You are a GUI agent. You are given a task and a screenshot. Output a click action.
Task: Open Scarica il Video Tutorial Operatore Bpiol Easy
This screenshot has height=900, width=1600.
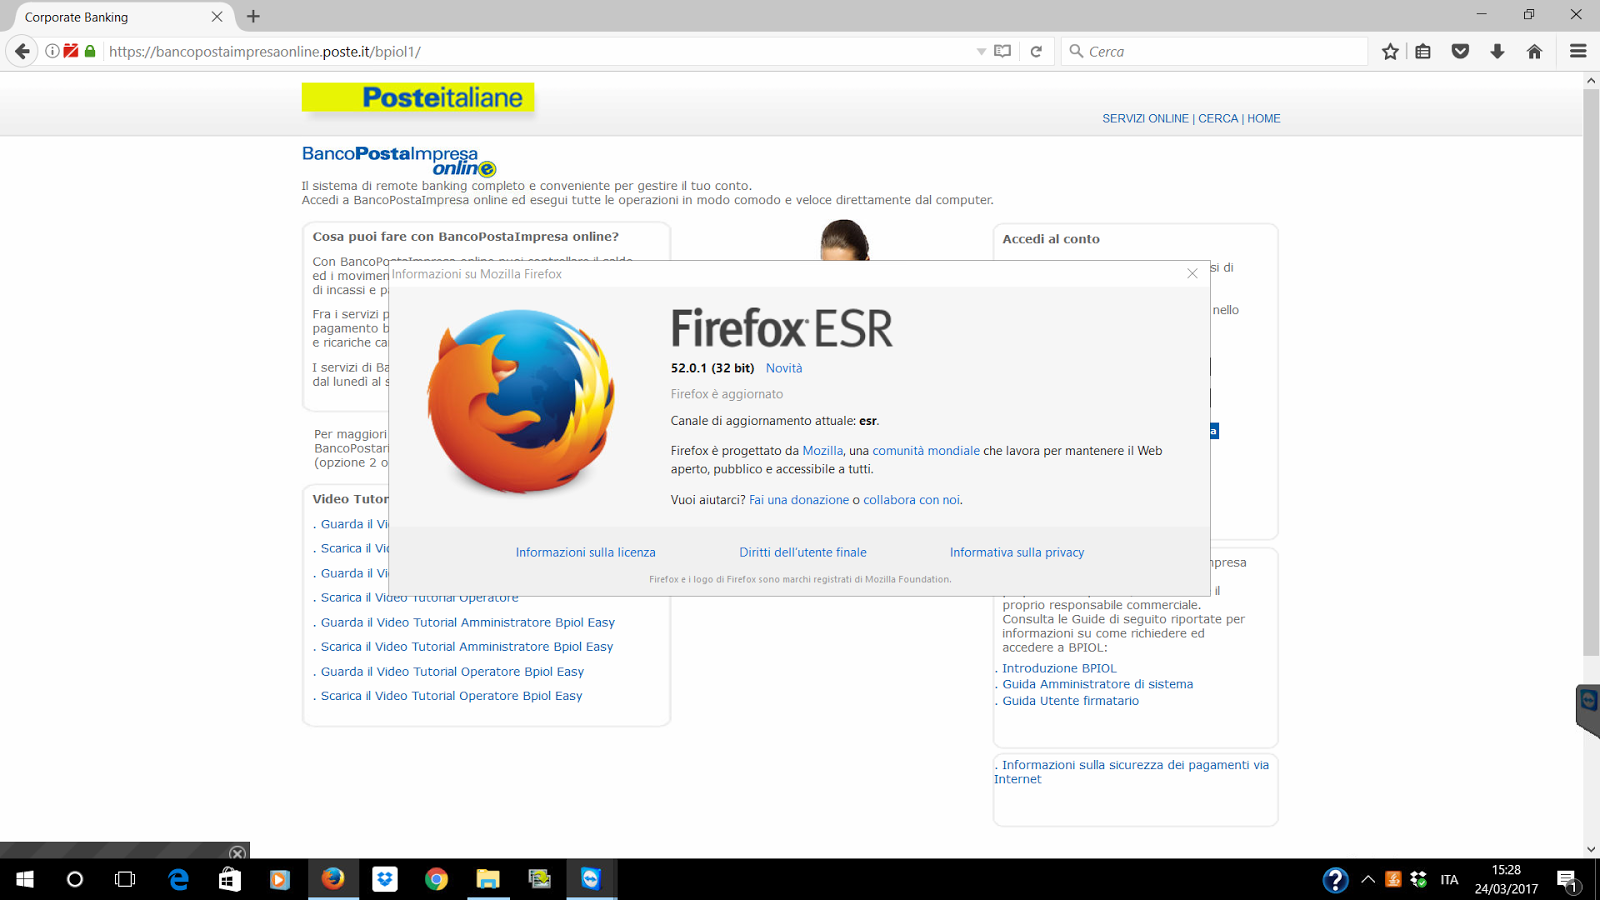coord(451,696)
